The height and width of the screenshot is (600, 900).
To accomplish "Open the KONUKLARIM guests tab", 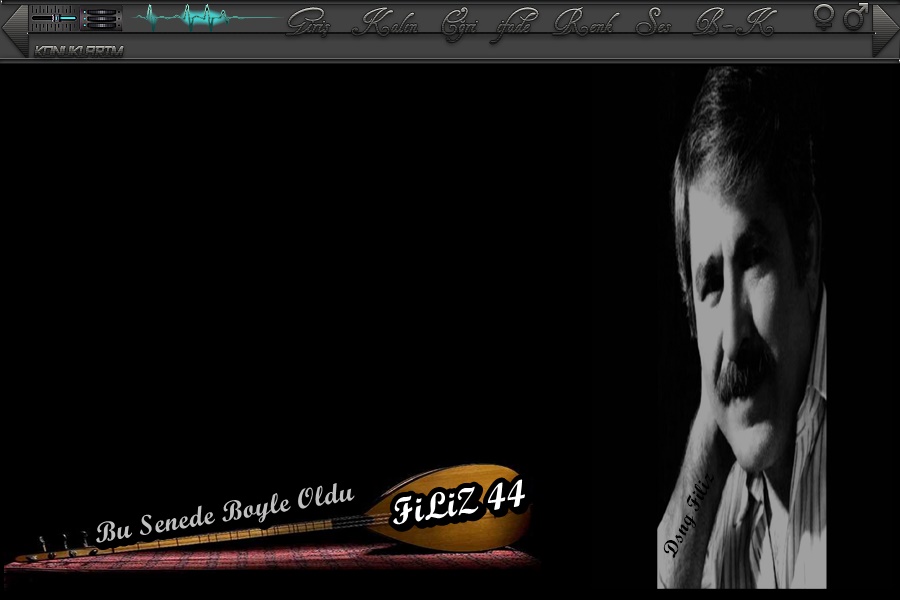I will (78, 50).
